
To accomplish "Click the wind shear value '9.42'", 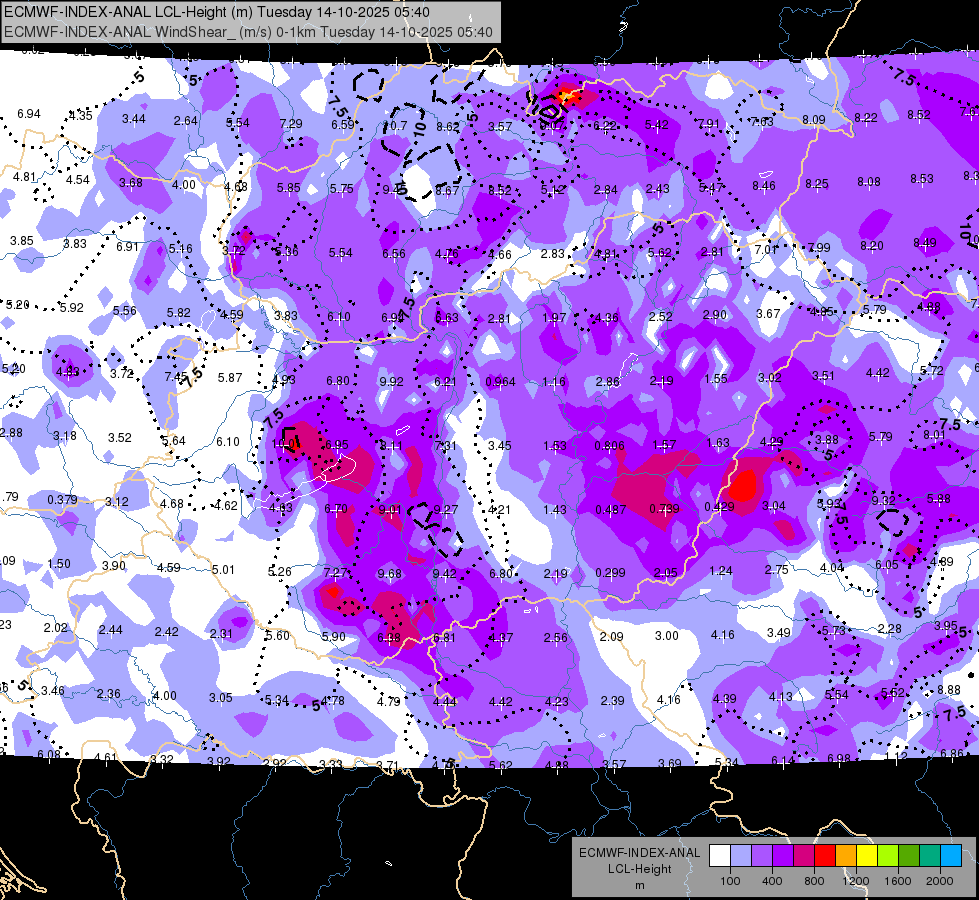I will point(445,573).
